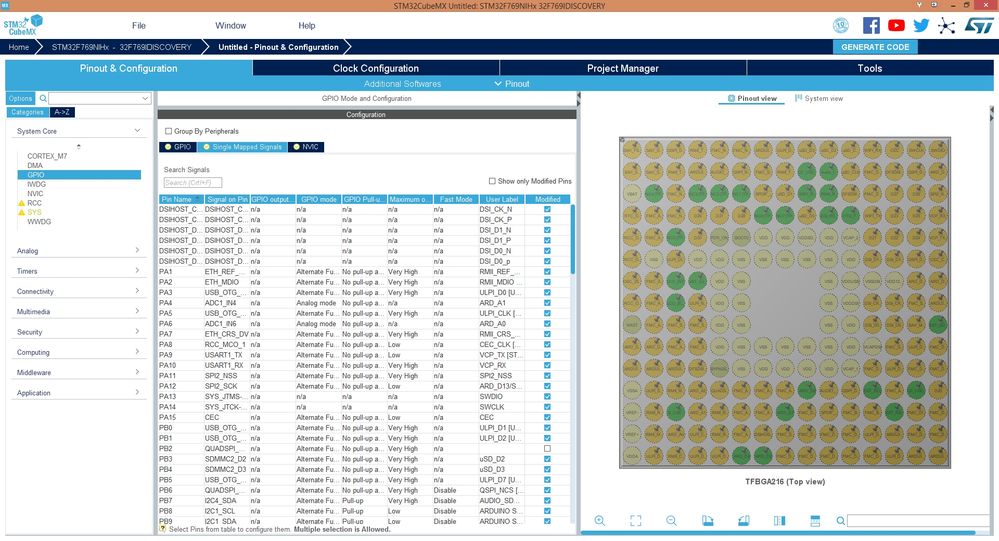Click the Pinout view tab icon
Image resolution: width=999 pixels, height=541 pixels.
pos(731,98)
